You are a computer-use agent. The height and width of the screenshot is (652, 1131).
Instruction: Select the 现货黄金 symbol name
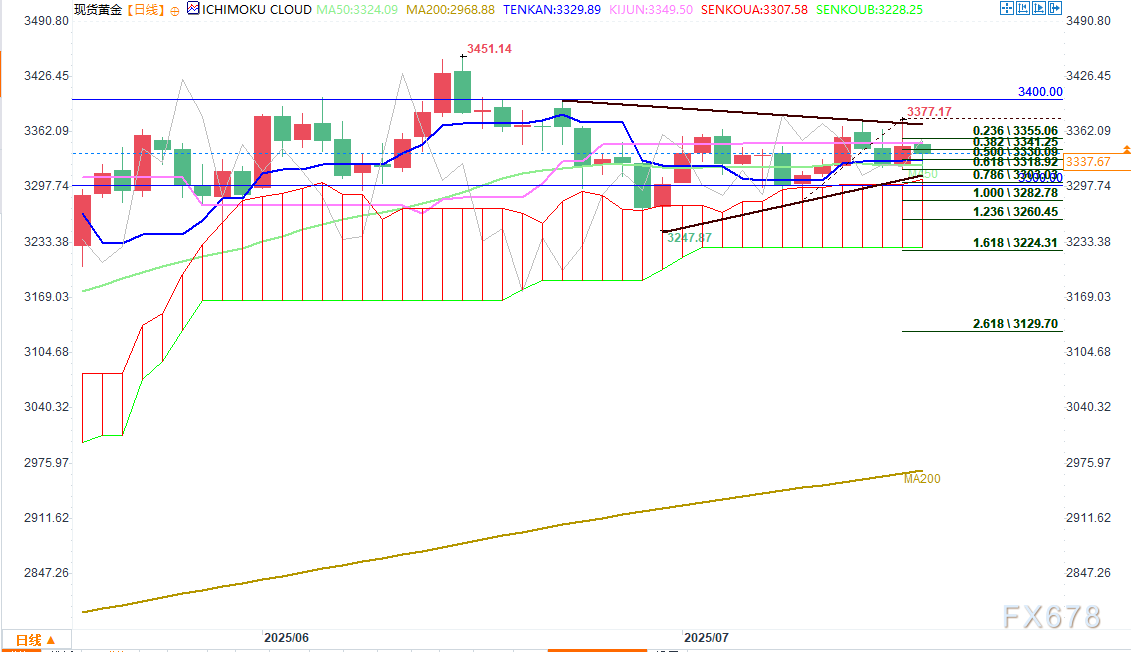98,10
